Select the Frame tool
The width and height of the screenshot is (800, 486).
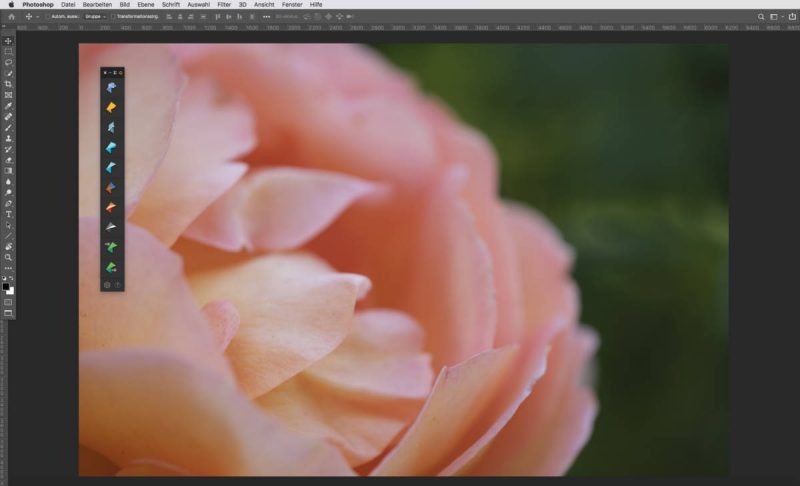(x=8, y=95)
